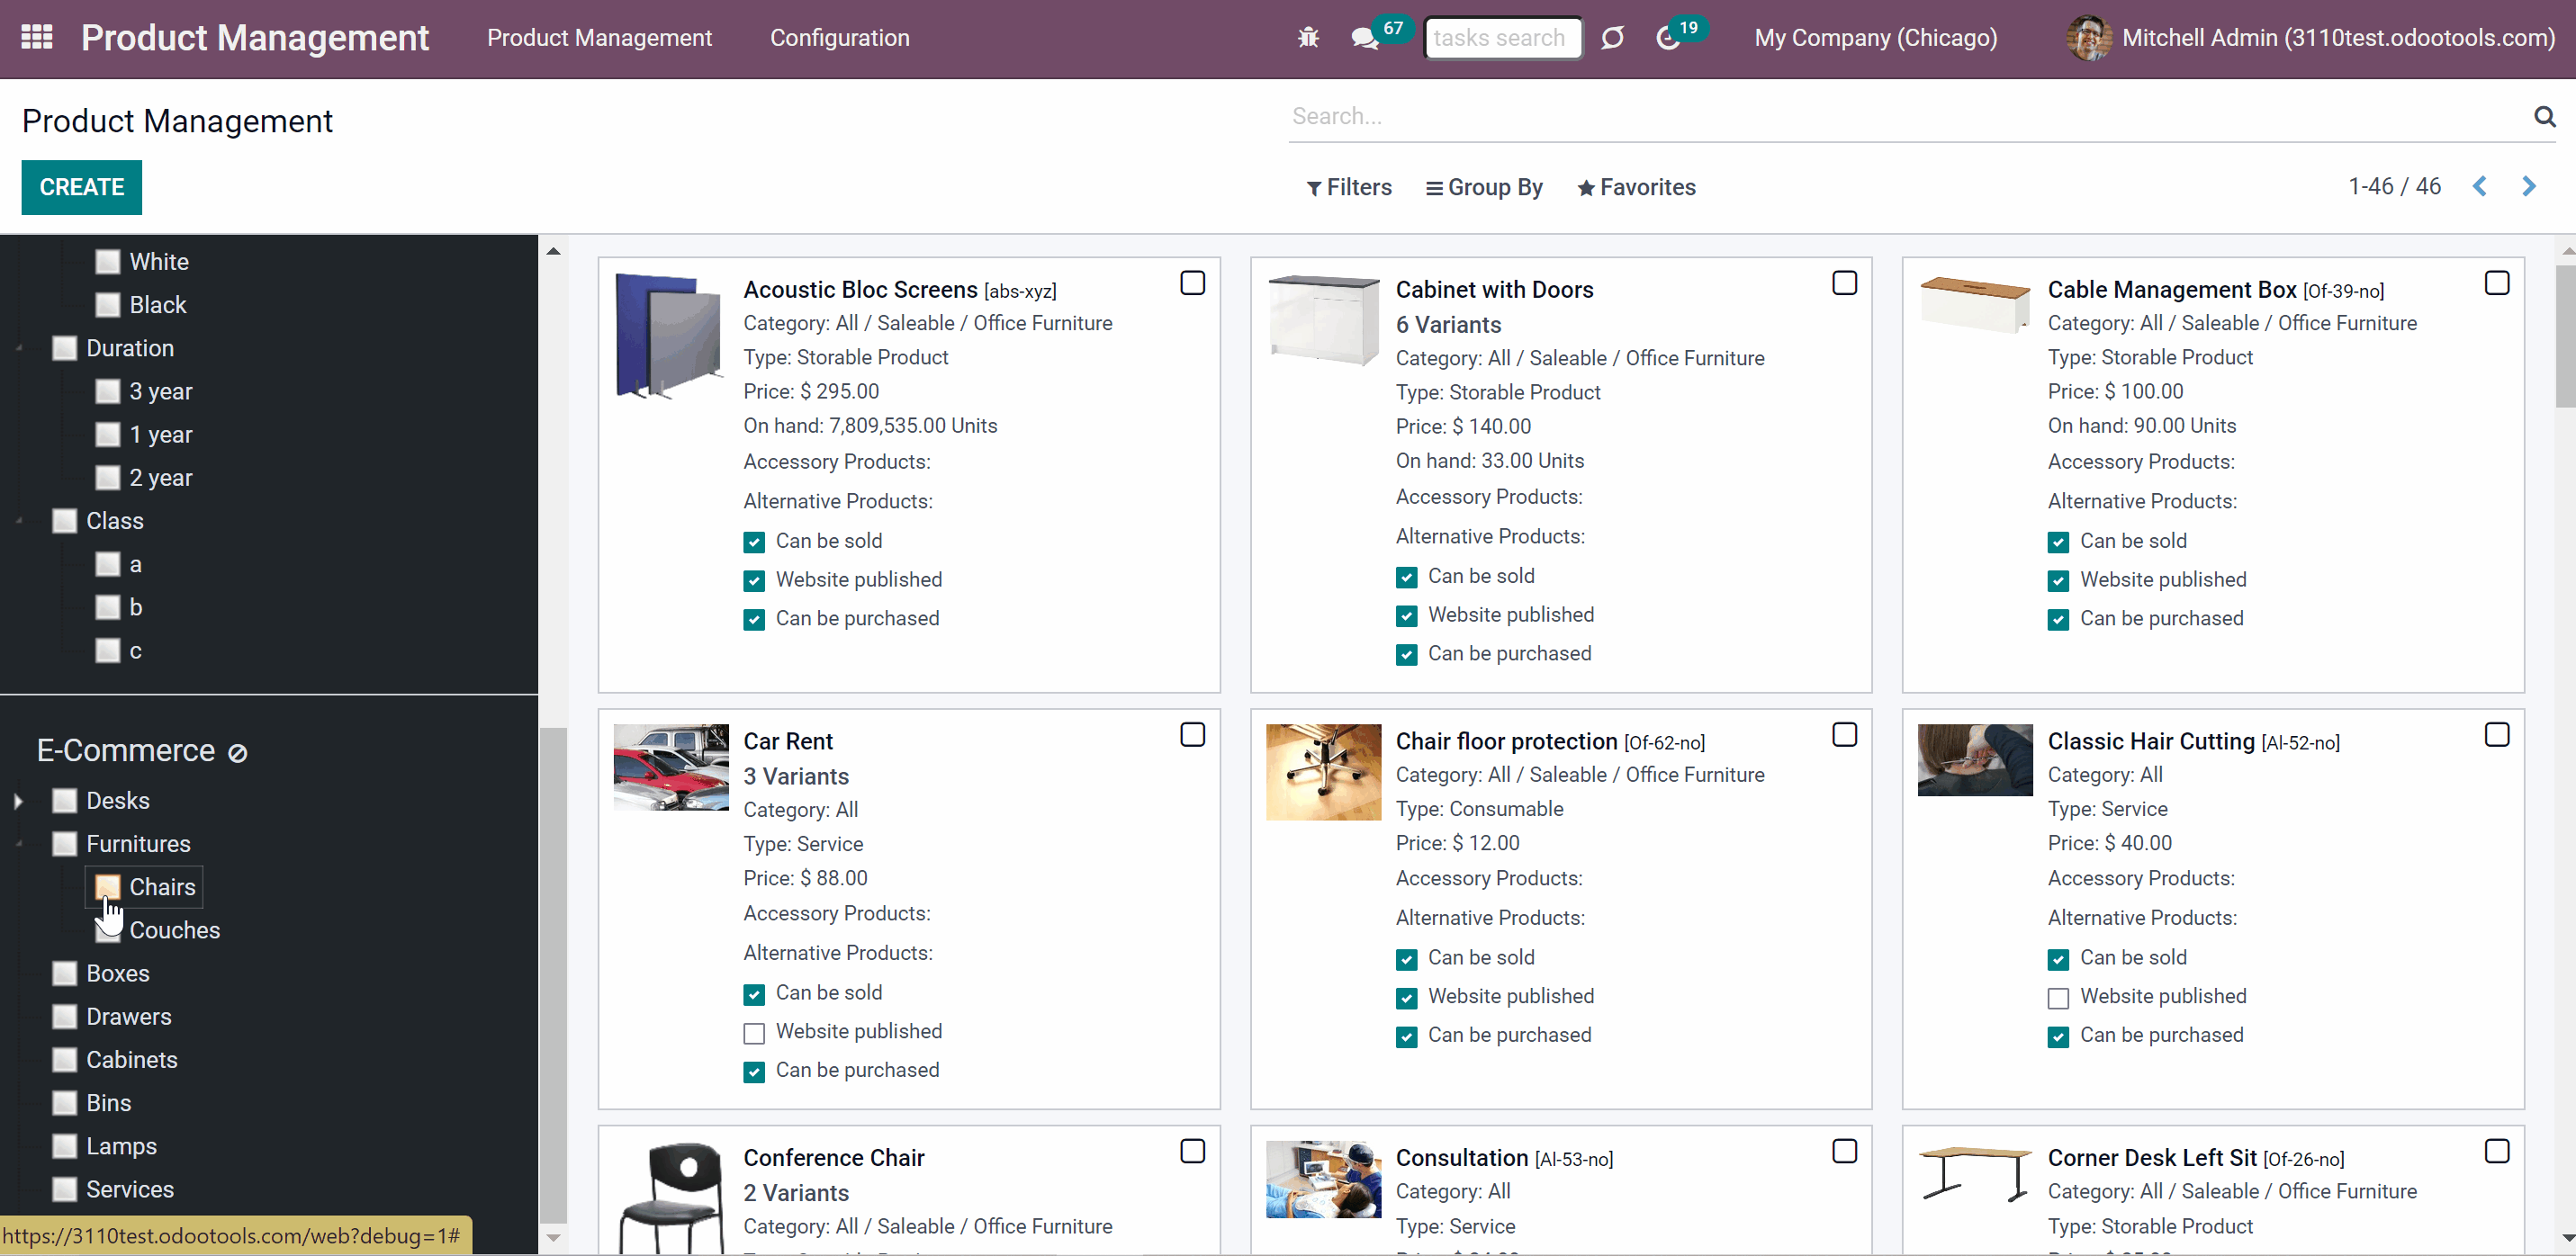Select the Classic Hair Cutting card checkbox
Viewport: 2576px width, 1256px height.
point(2496,735)
